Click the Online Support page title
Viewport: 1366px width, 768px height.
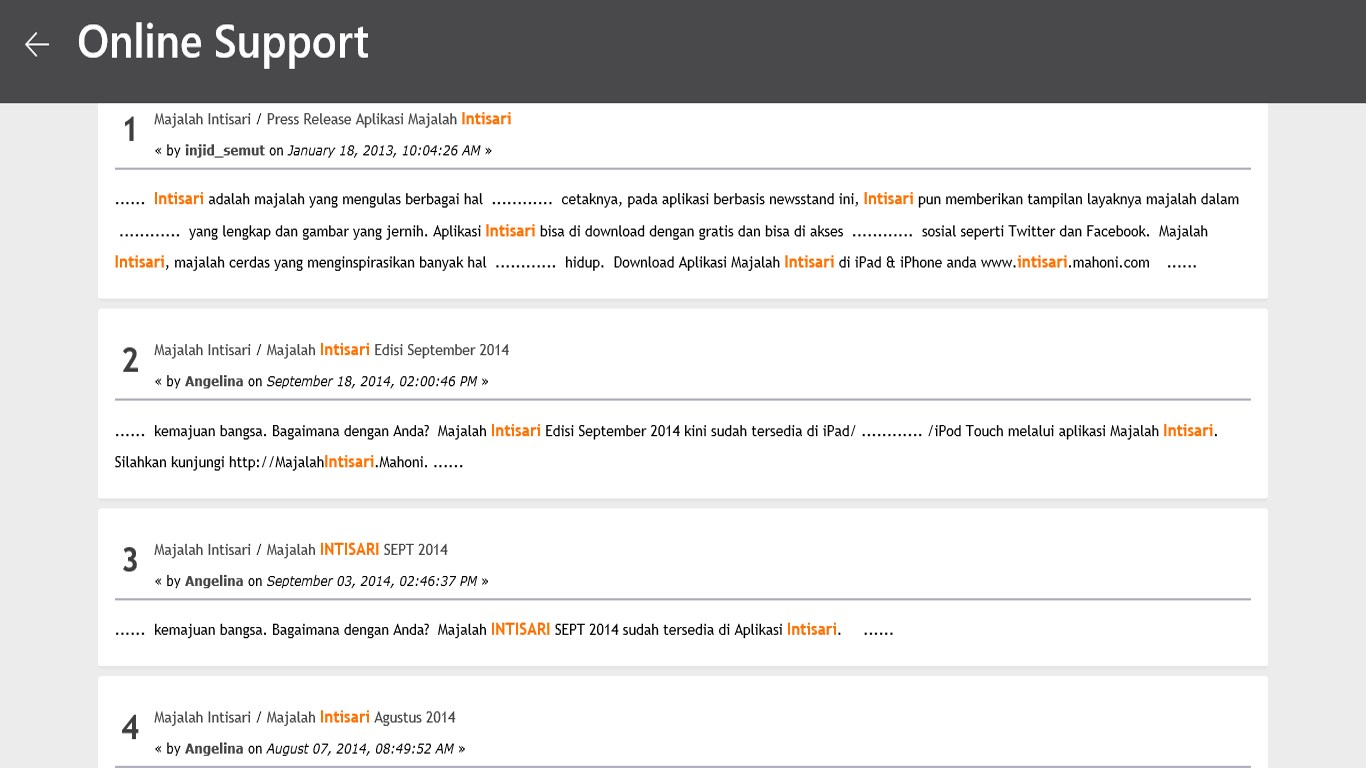click(223, 42)
